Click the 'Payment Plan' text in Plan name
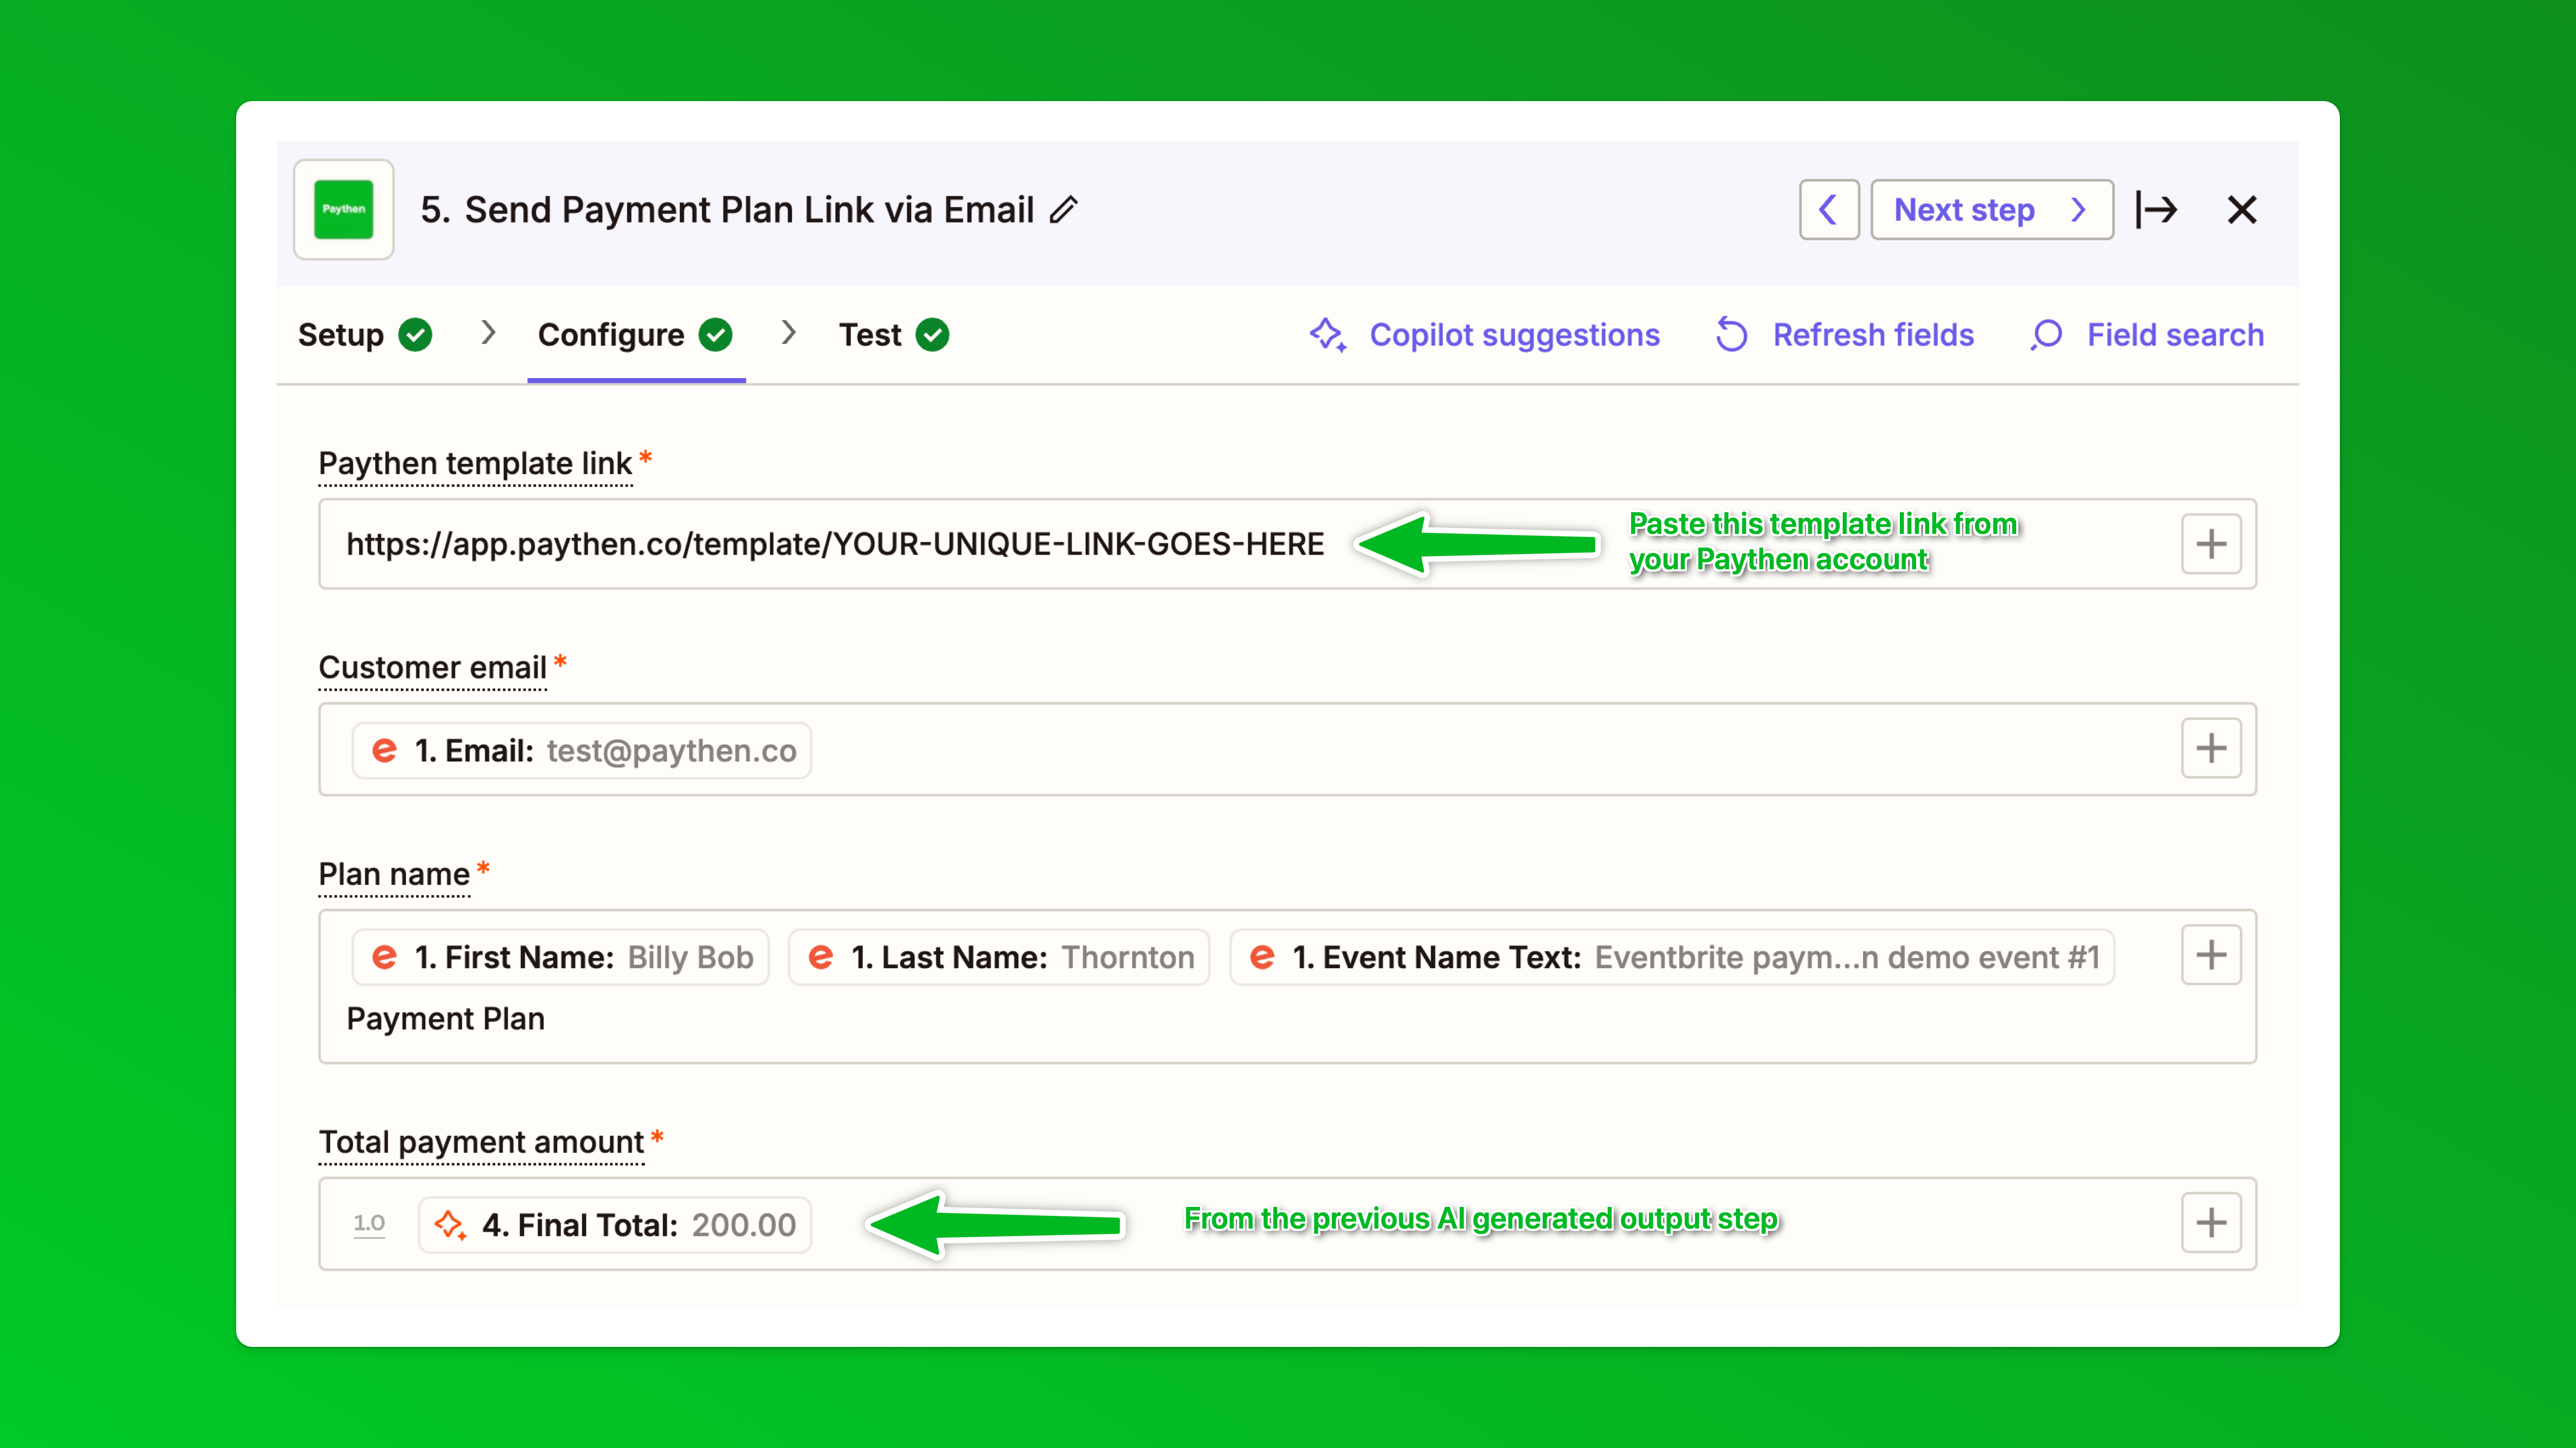This screenshot has width=2576, height=1448. (445, 1018)
